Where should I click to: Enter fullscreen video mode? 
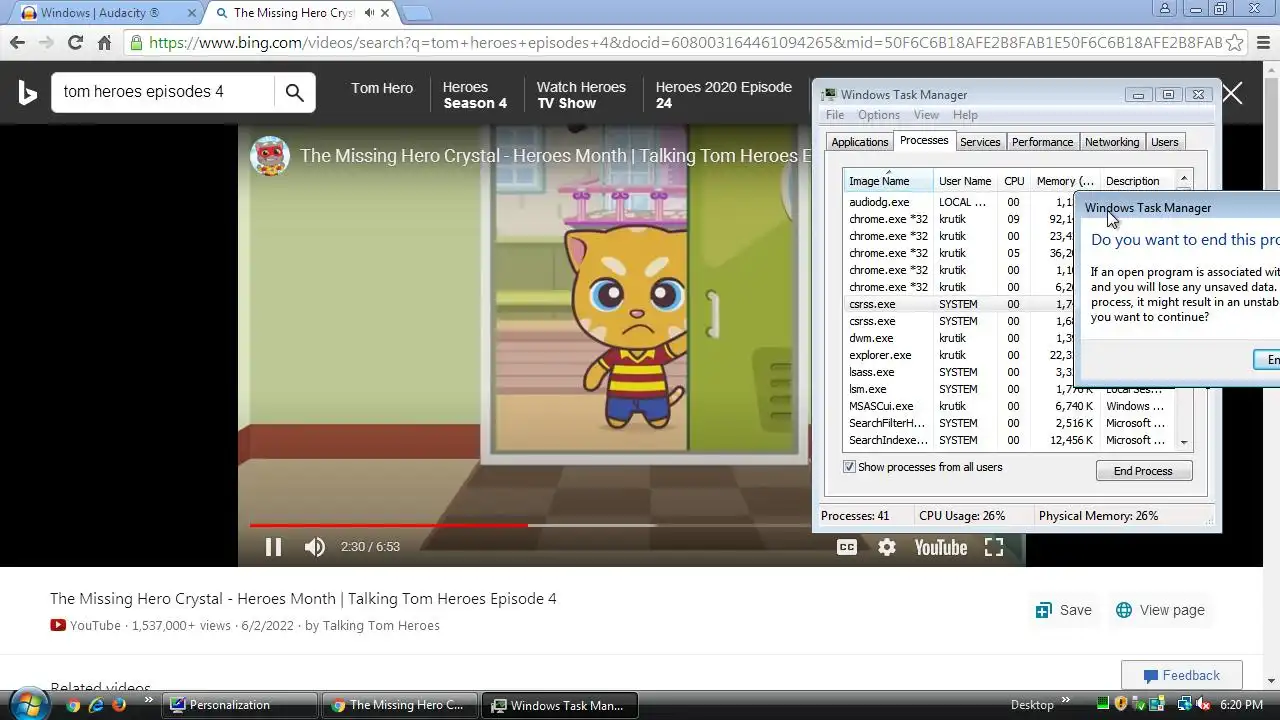click(994, 547)
